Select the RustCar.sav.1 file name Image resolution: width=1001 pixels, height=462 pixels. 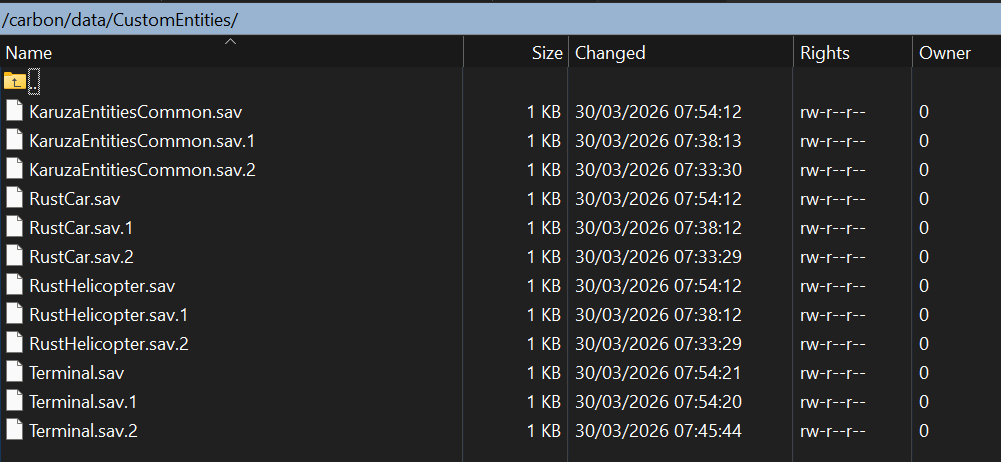pyautogui.click(x=81, y=227)
